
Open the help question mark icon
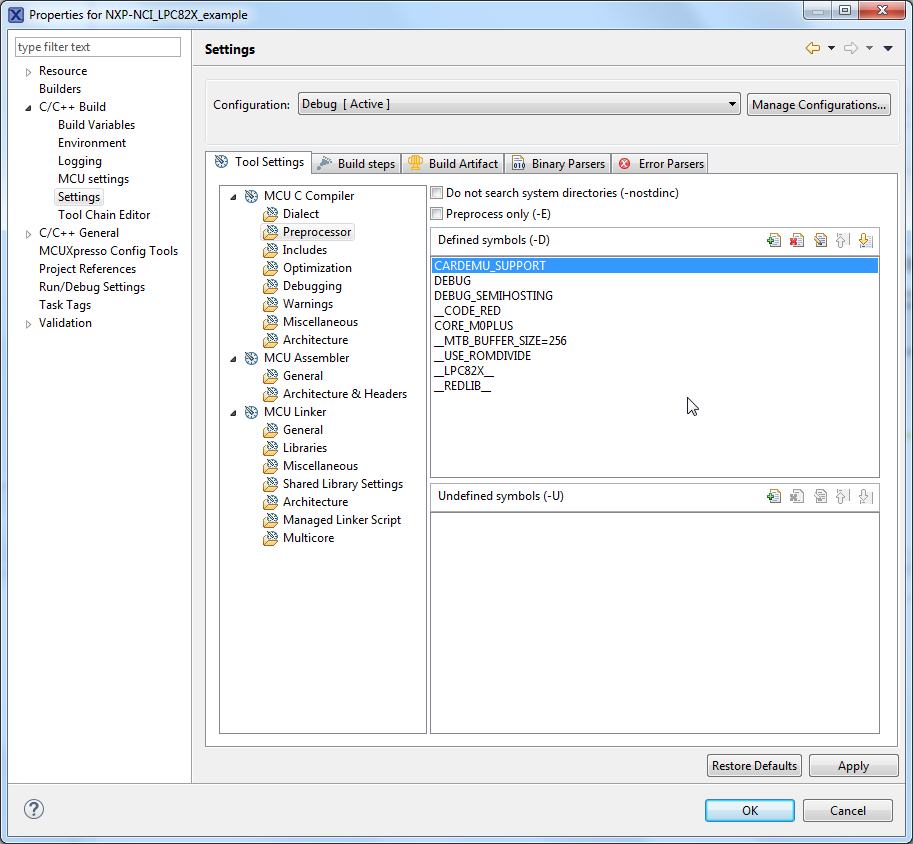(x=34, y=809)
